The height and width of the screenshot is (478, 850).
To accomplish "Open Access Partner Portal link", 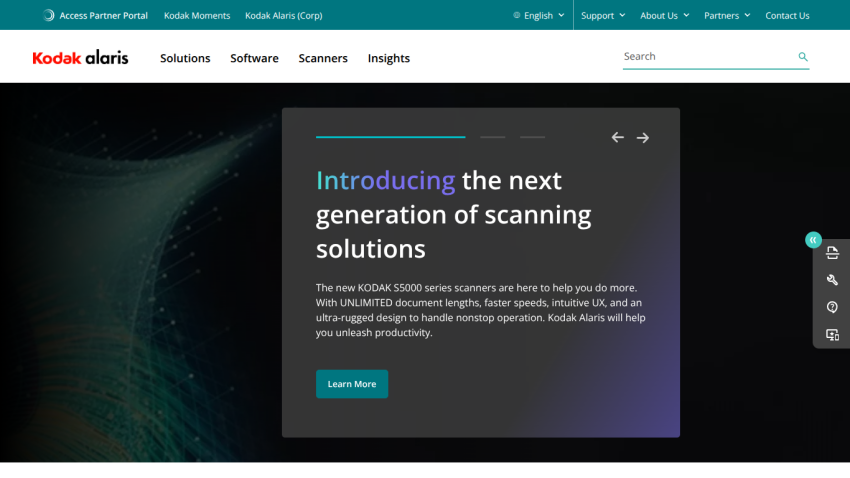I will 104,15.
